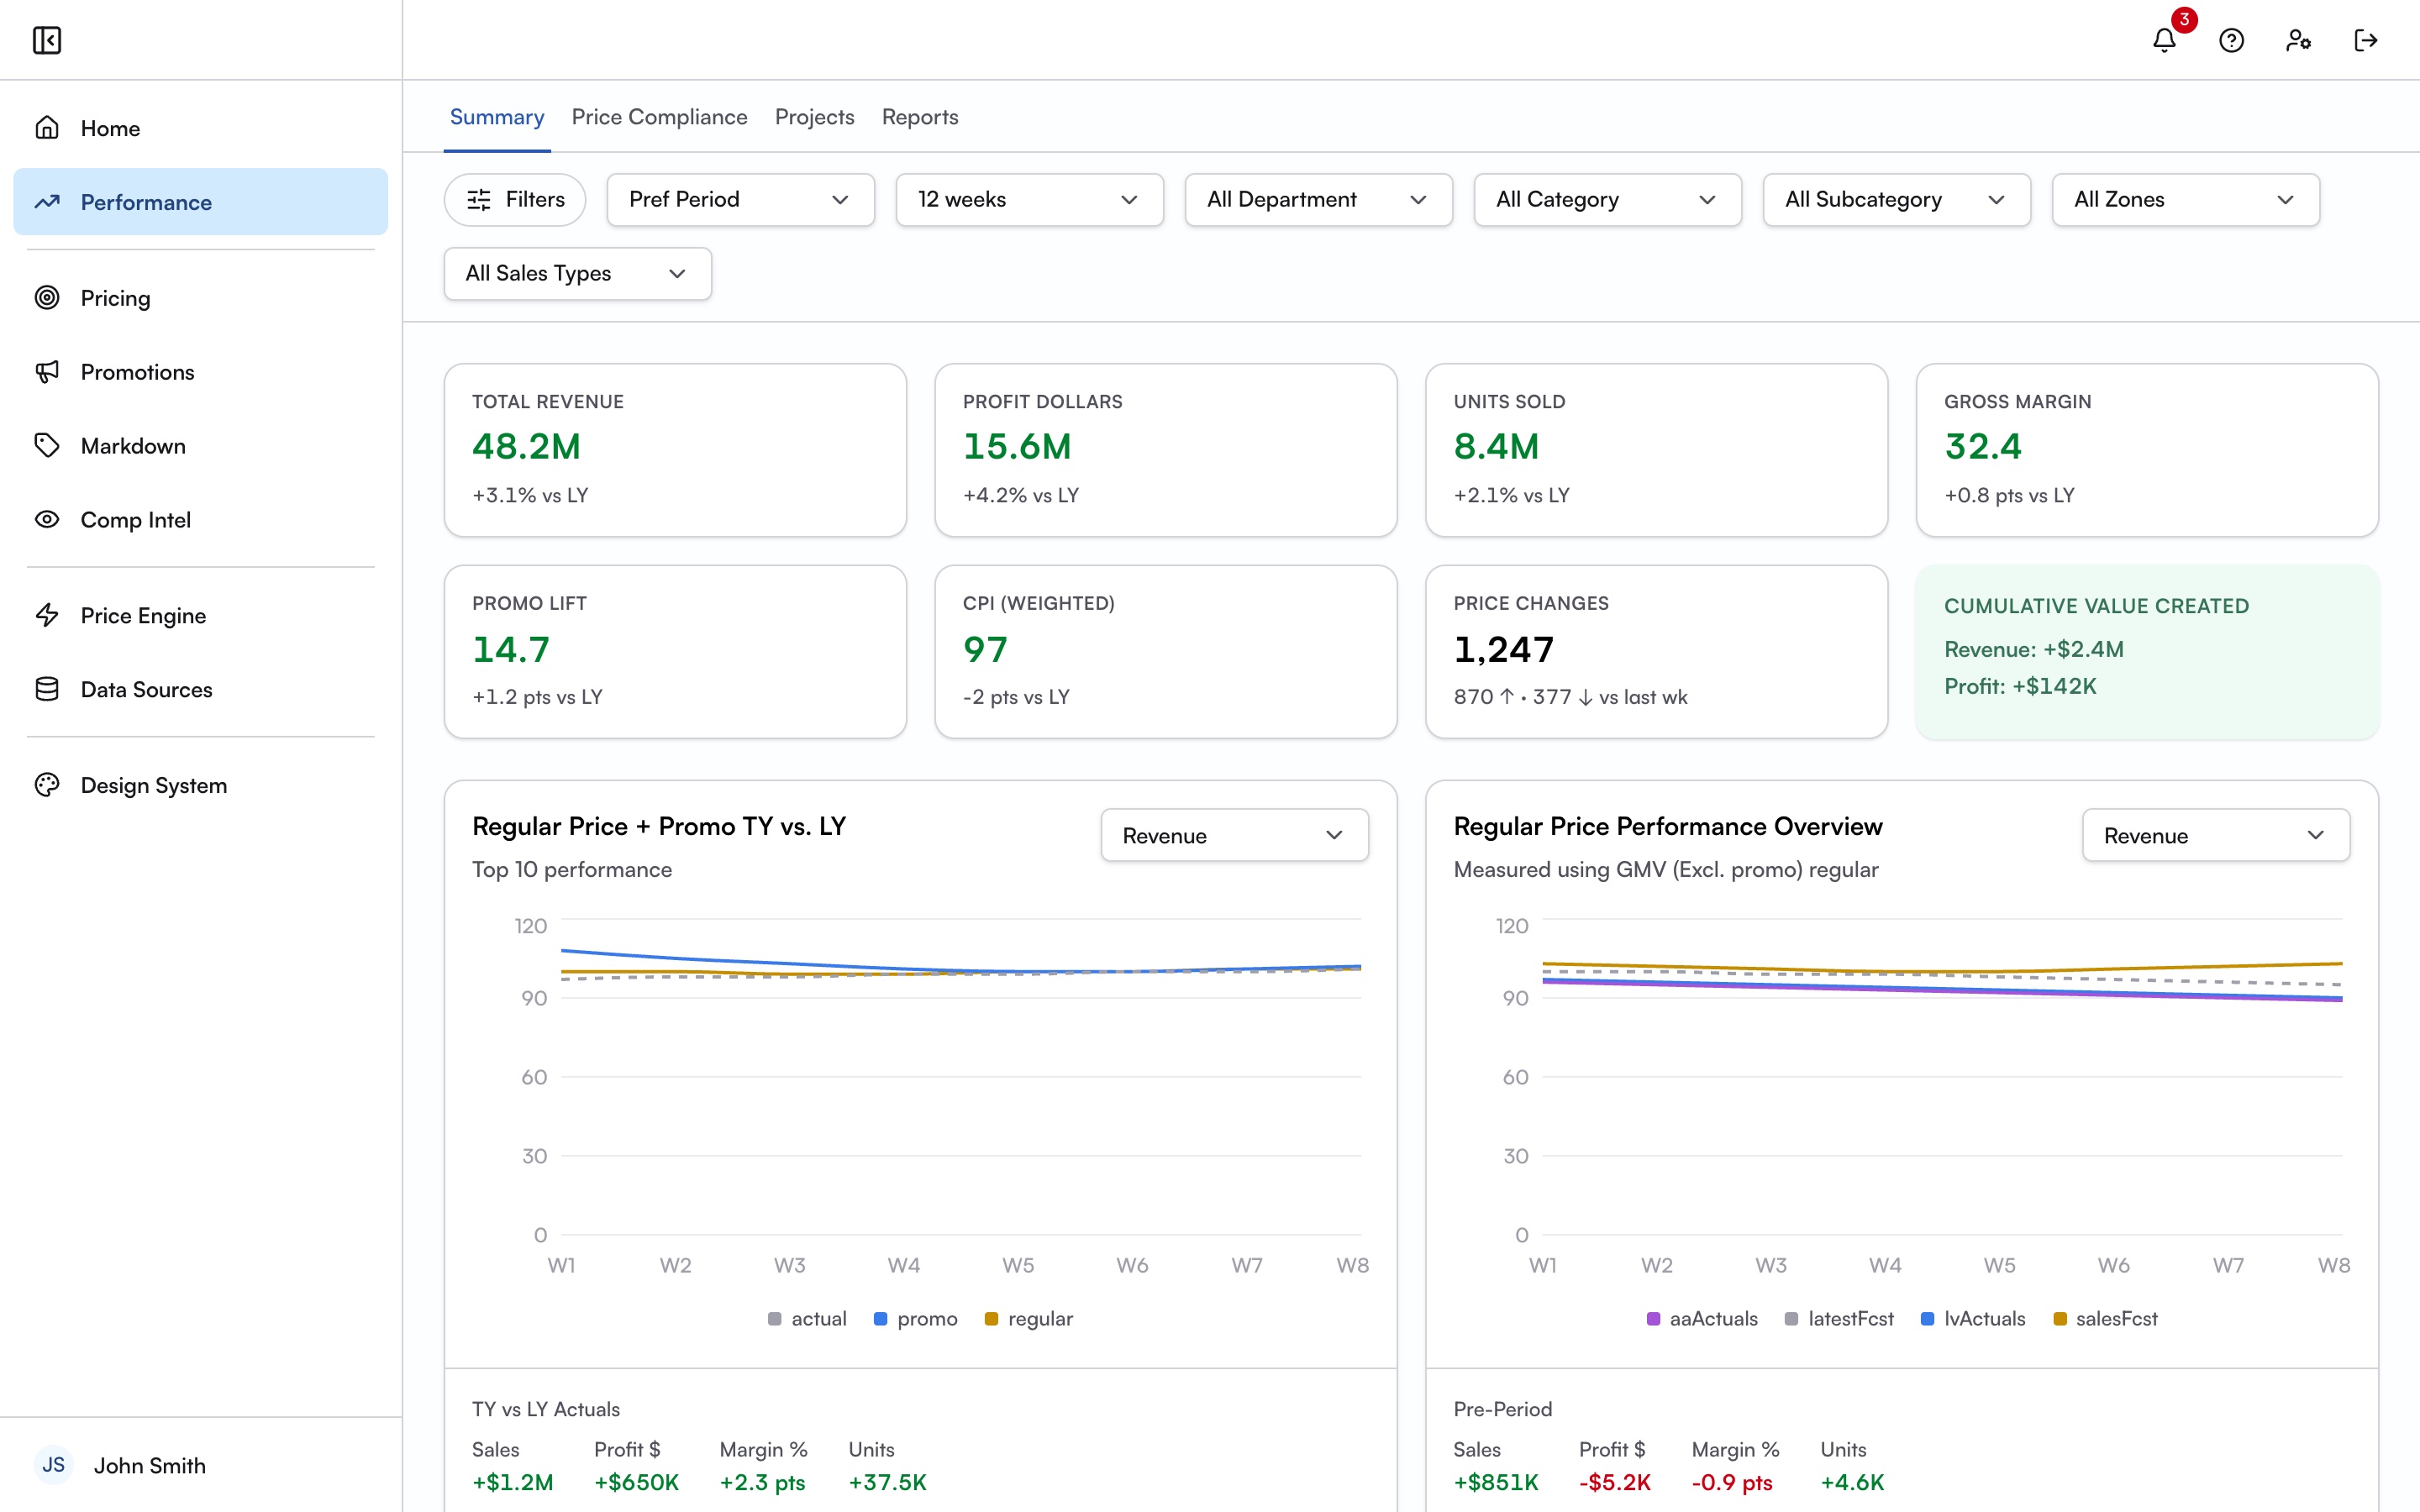
Task: Click the CPI (Weighted) card
Action: pos(1166,652)
